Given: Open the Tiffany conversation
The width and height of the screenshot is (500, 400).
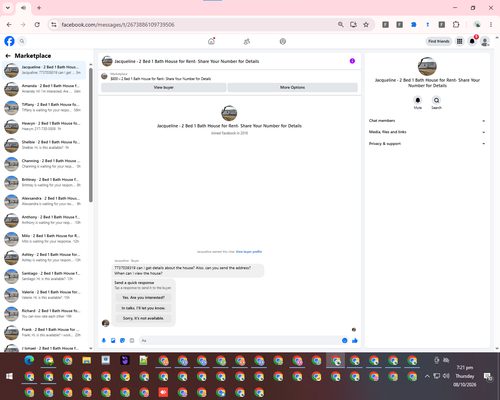Looking at the screenshot, I should [x=44, y=107].
